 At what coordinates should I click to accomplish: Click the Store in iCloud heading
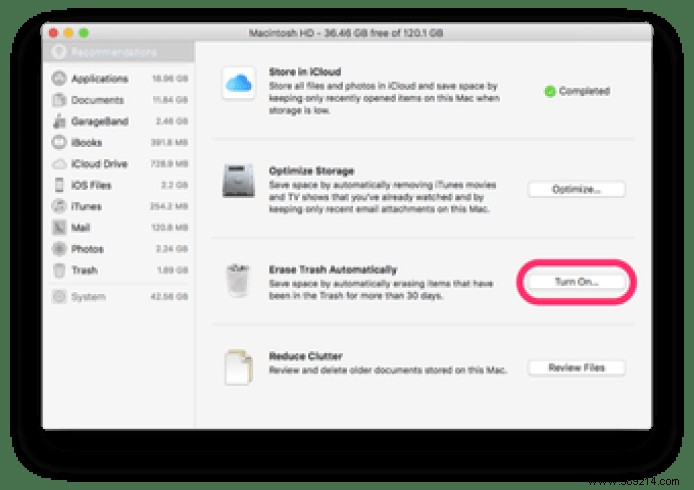pyautogui.click(x=305, y=72)
